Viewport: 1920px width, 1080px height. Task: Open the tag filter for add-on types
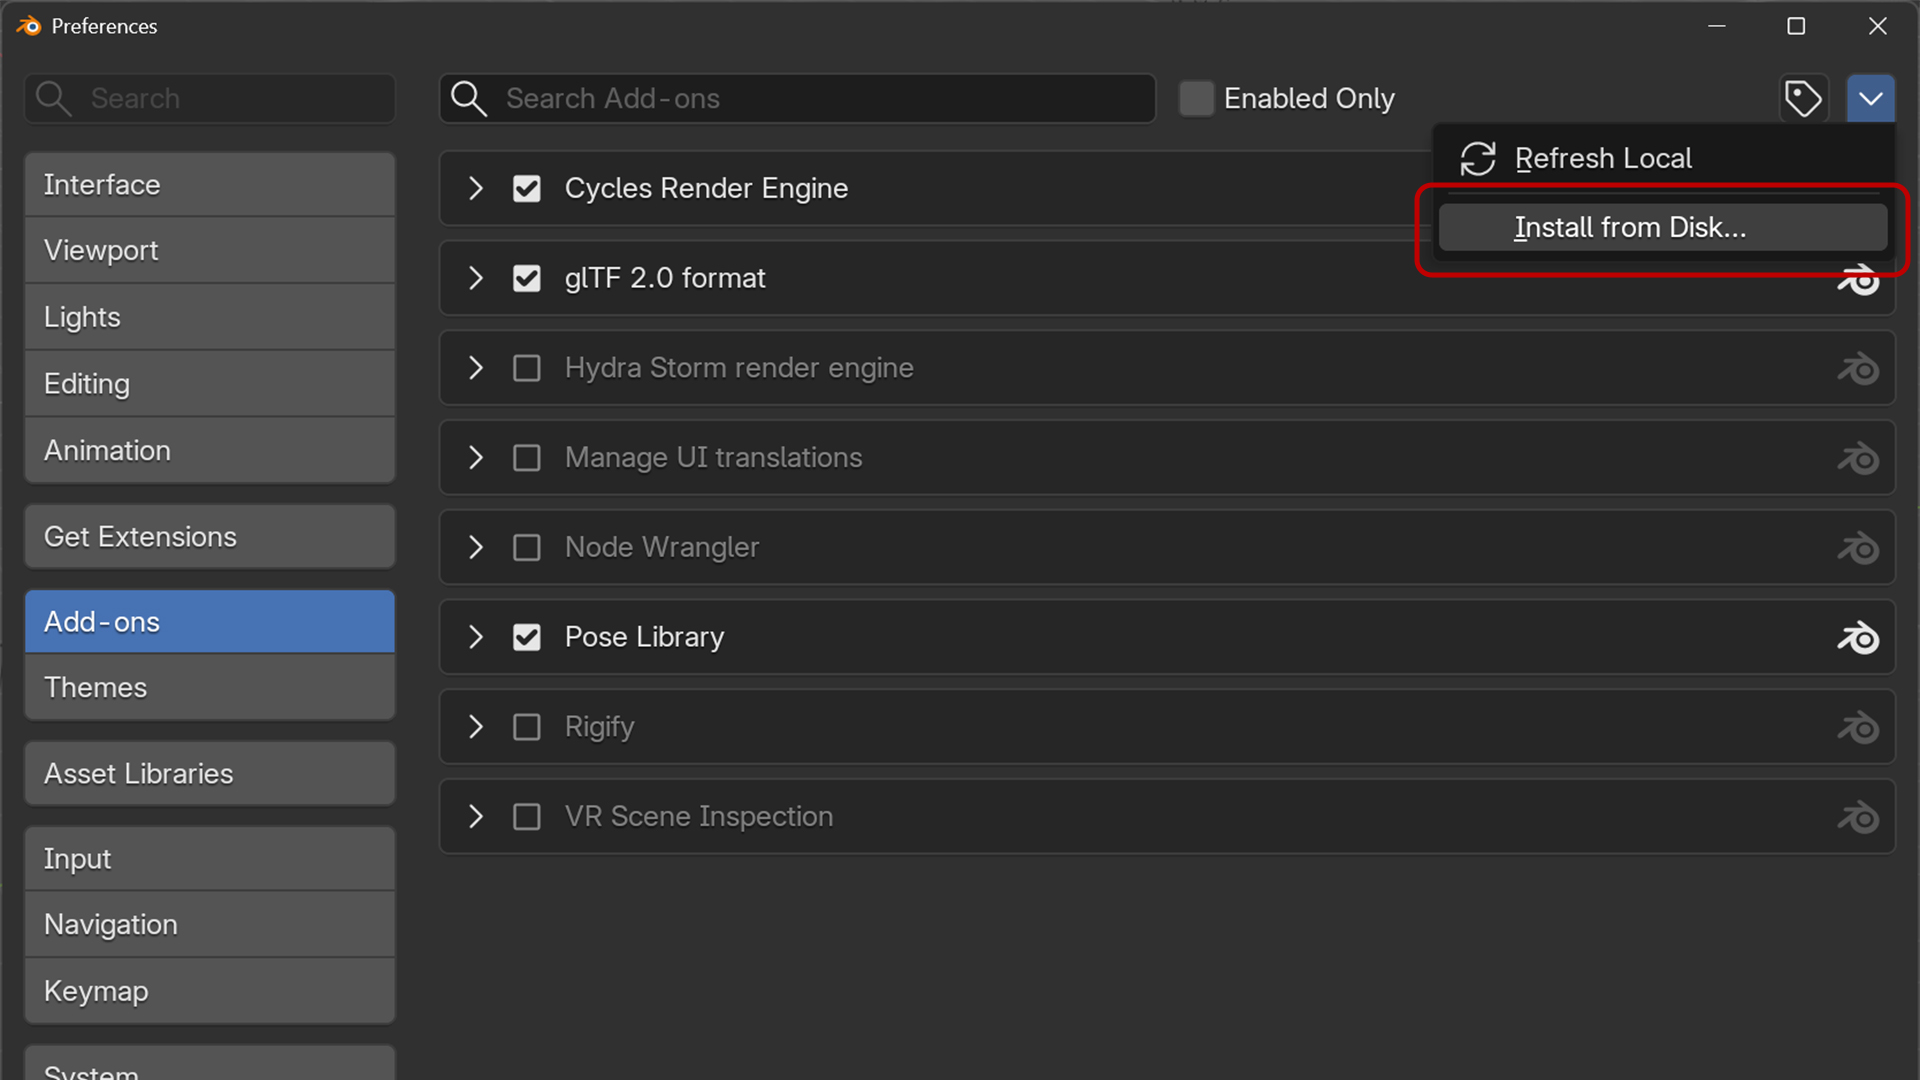coord(1803,98)
